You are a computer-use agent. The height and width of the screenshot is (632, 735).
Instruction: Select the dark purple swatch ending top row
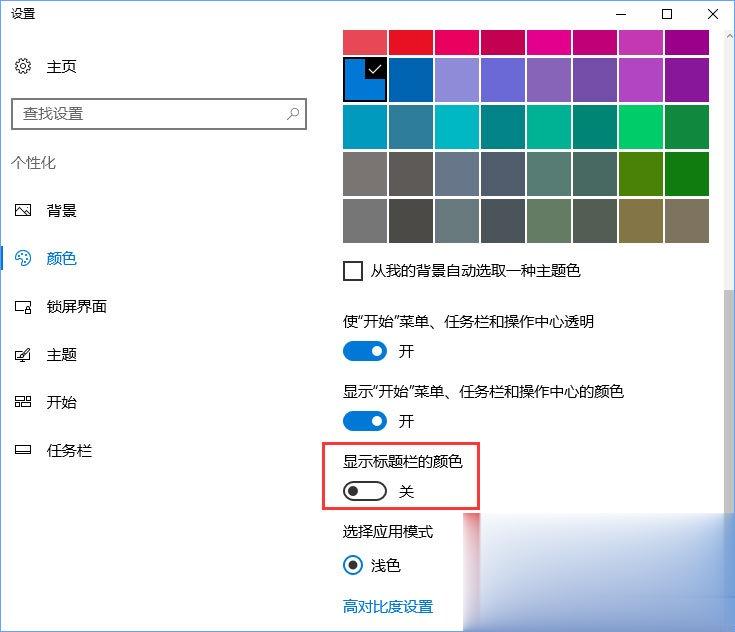687,42
